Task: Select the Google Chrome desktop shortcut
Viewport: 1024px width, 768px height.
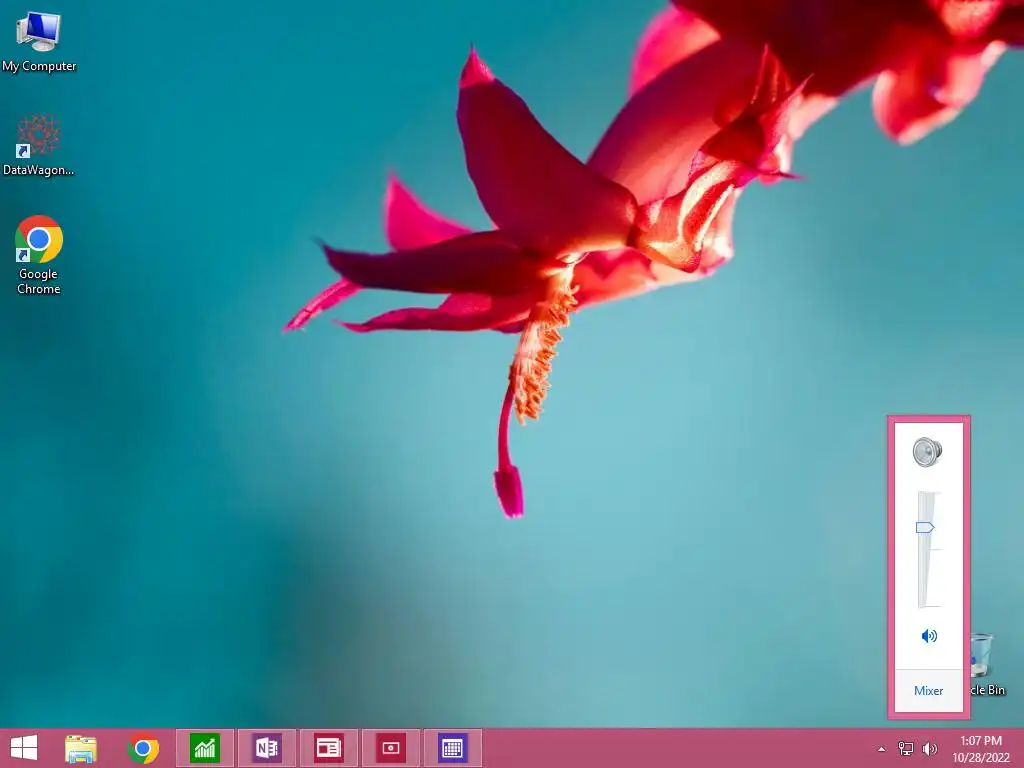Action: [39, 255]
